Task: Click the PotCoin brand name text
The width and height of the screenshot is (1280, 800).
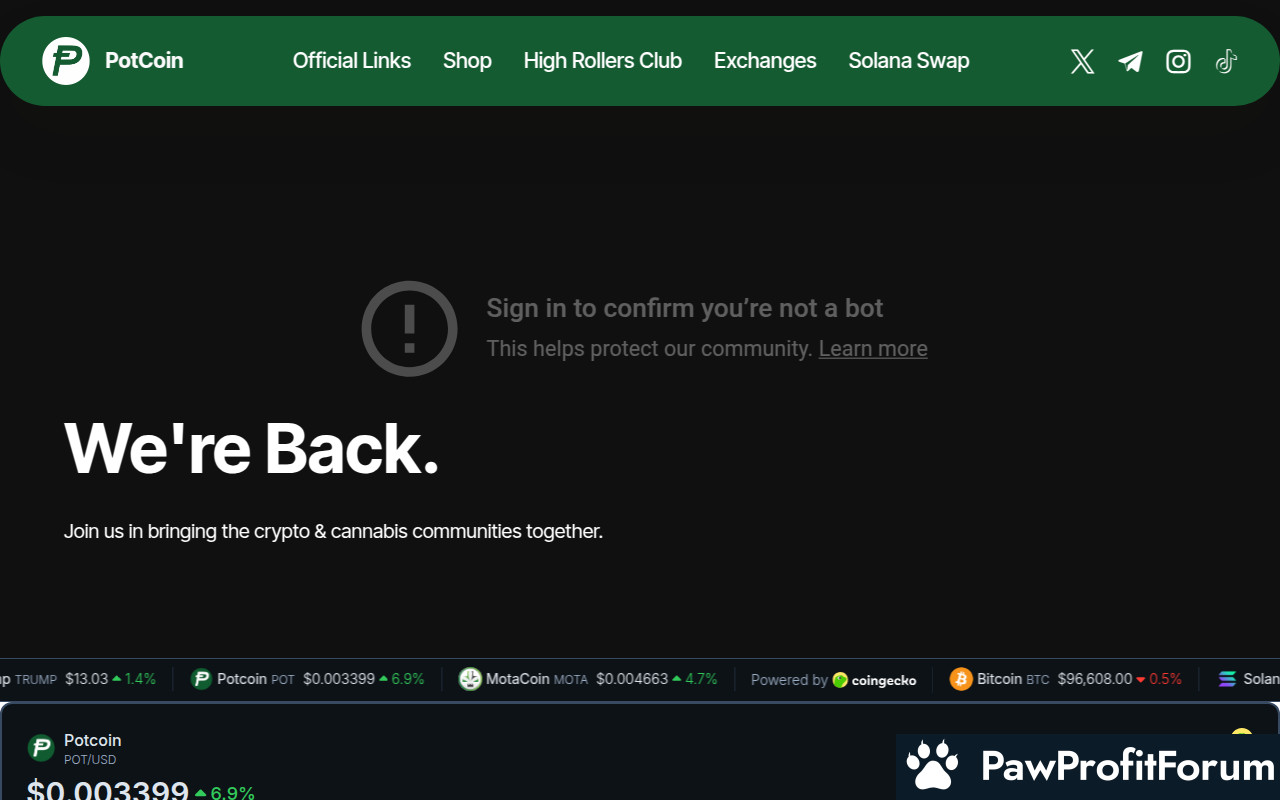Action: pos(144,61)
